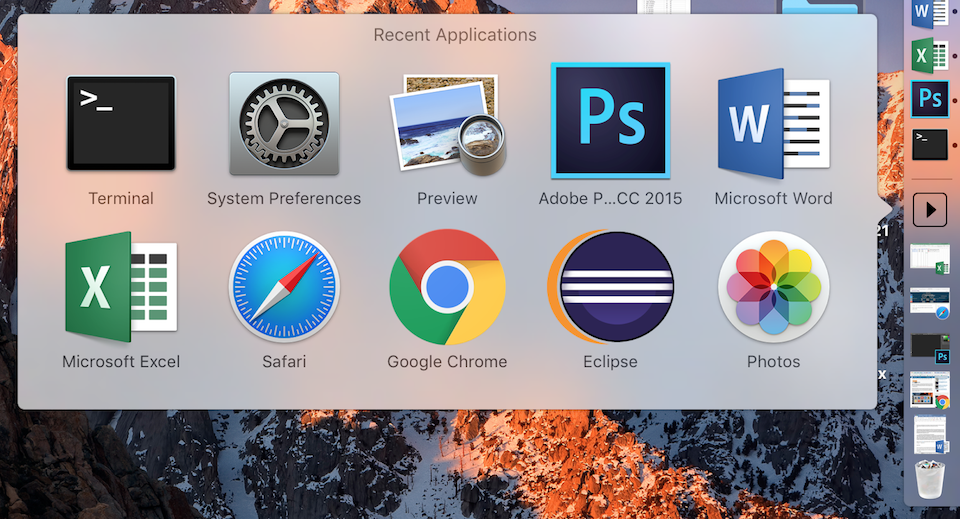
Task: Restore the minimized Photoshop window in Dock
Action: tap(929, 348)
